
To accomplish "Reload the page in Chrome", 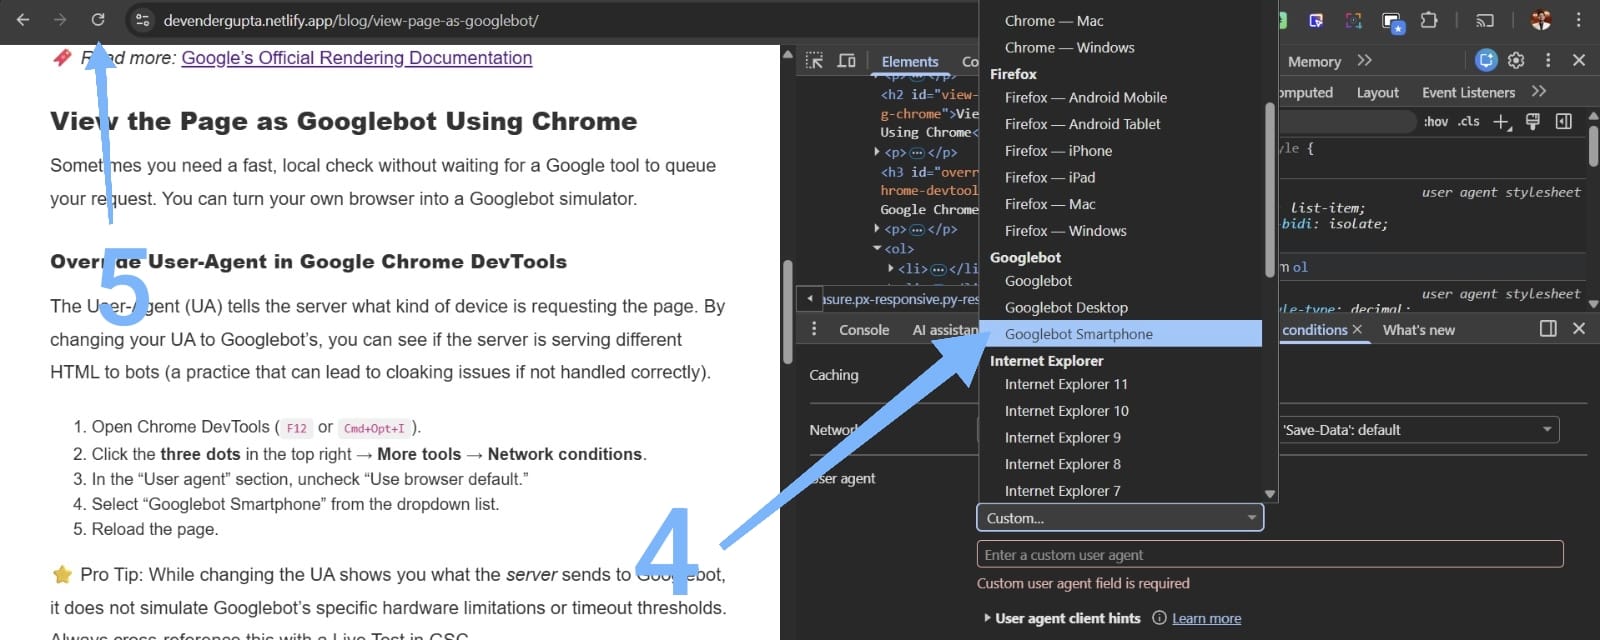I will point(98,20).
